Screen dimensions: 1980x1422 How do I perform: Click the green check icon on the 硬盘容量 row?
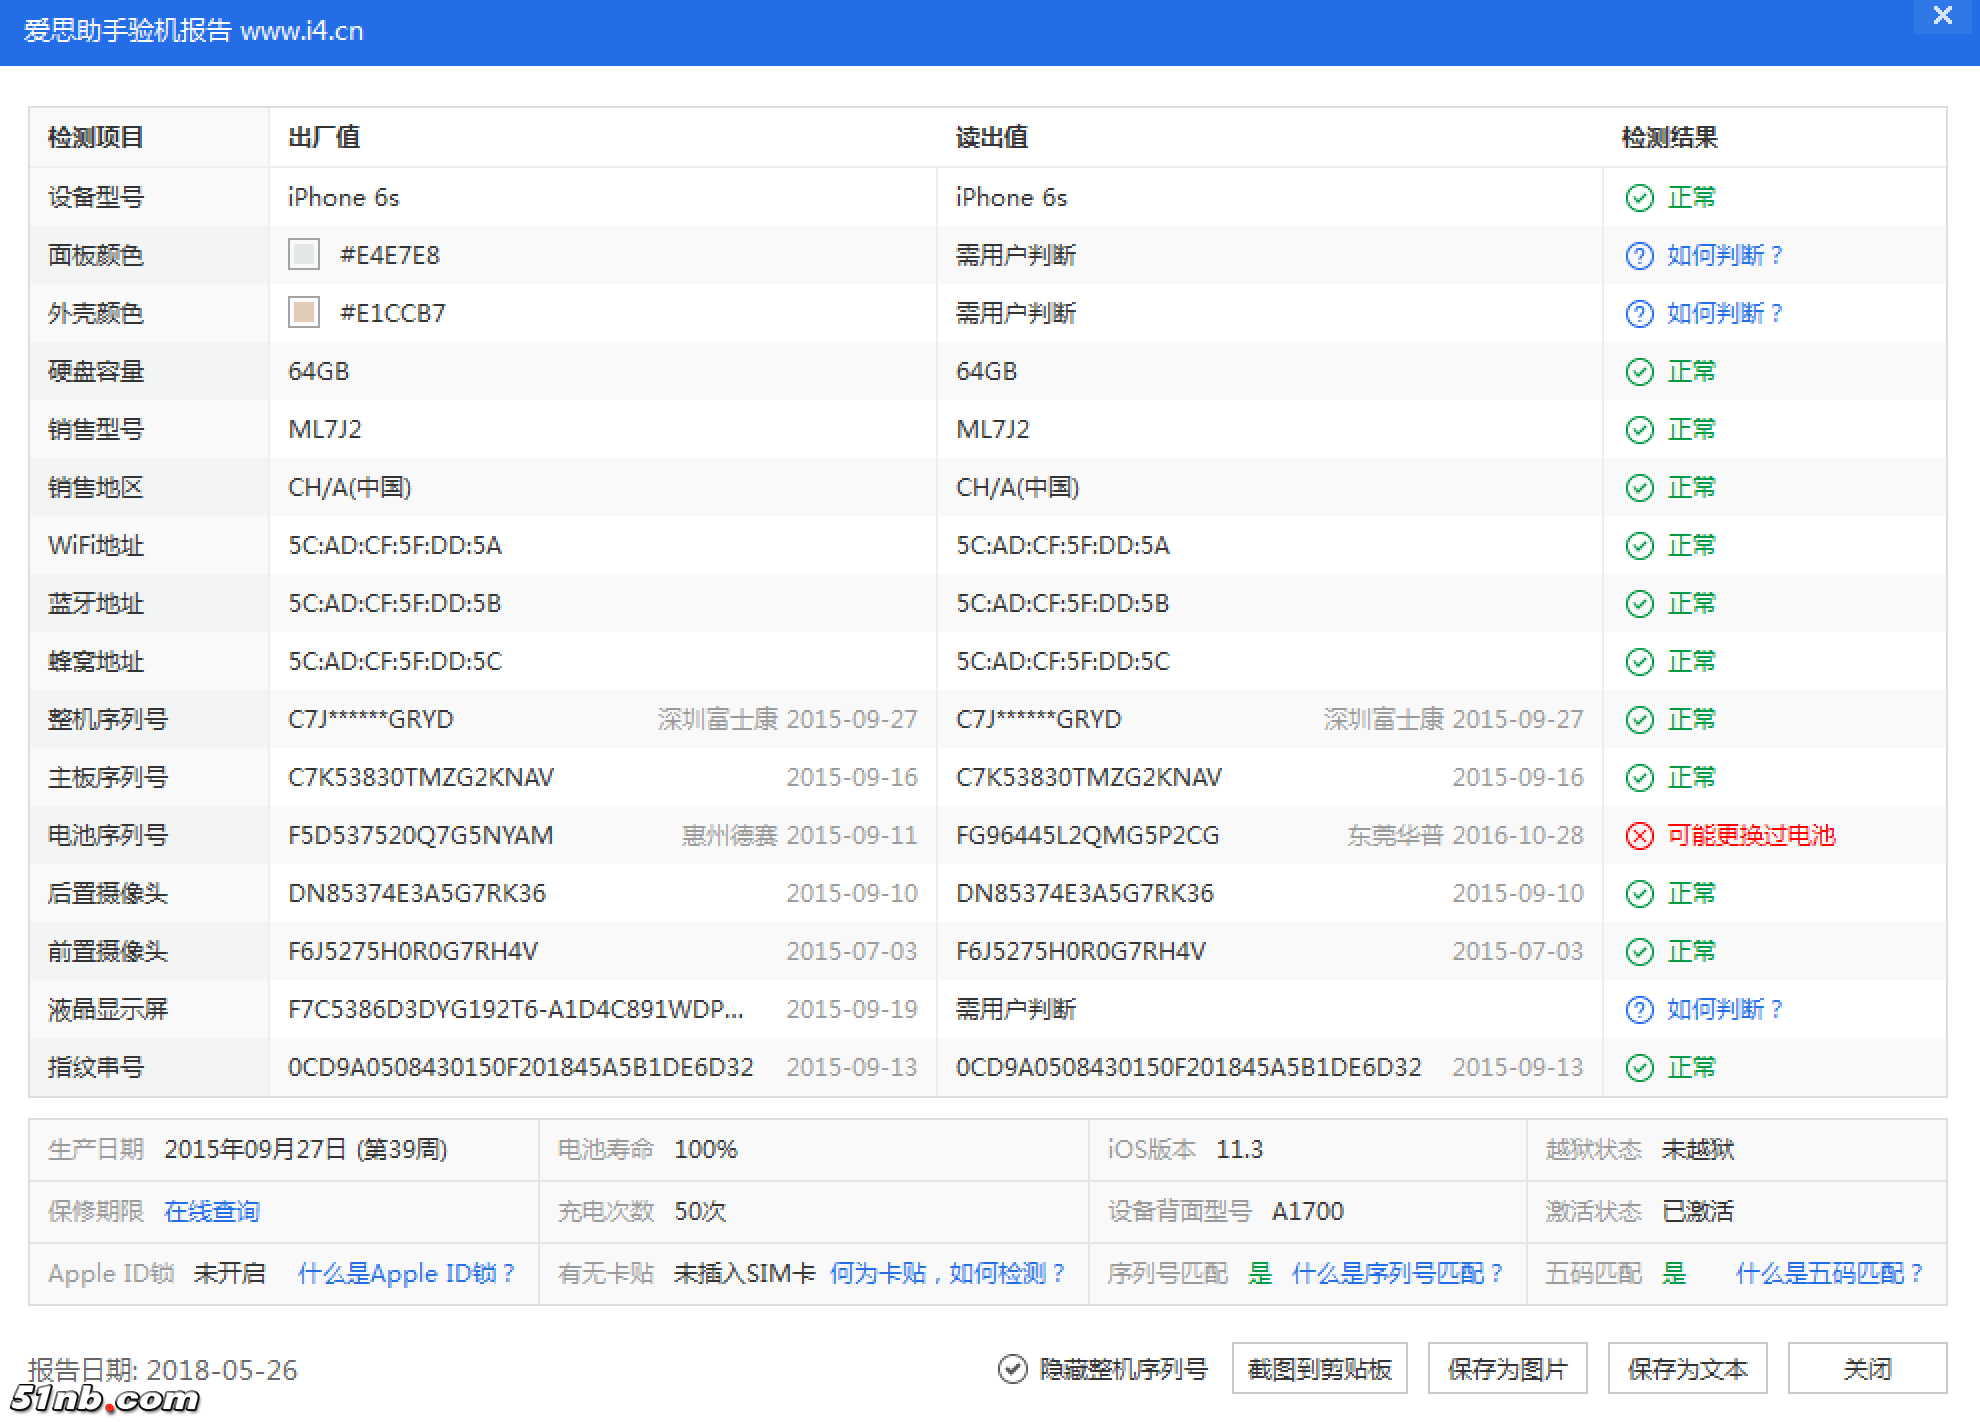tap(1640, 371)
